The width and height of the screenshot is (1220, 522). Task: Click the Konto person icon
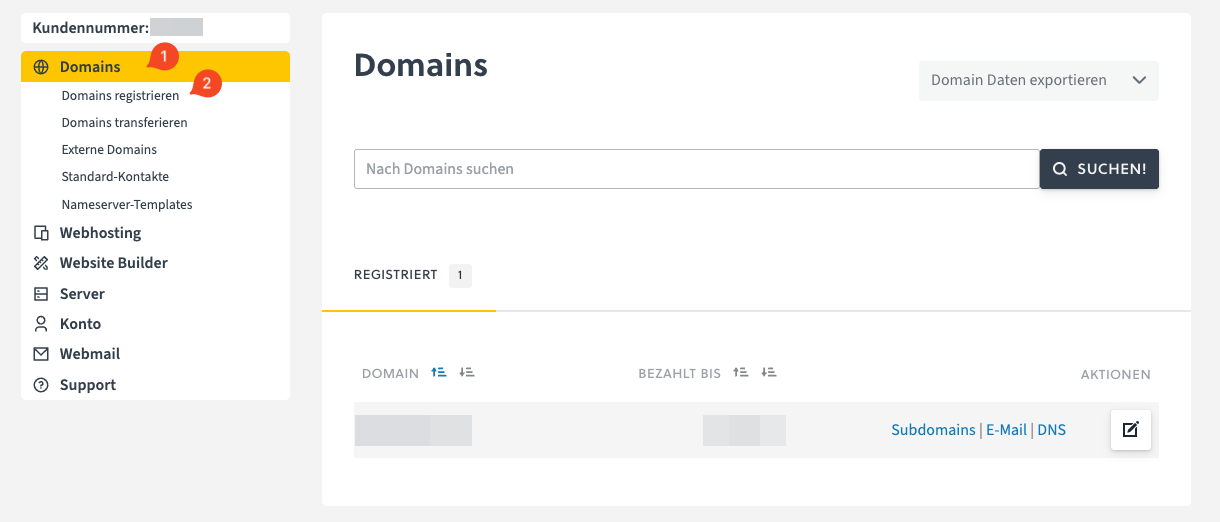pyautogui.click(x=41, y=324)
